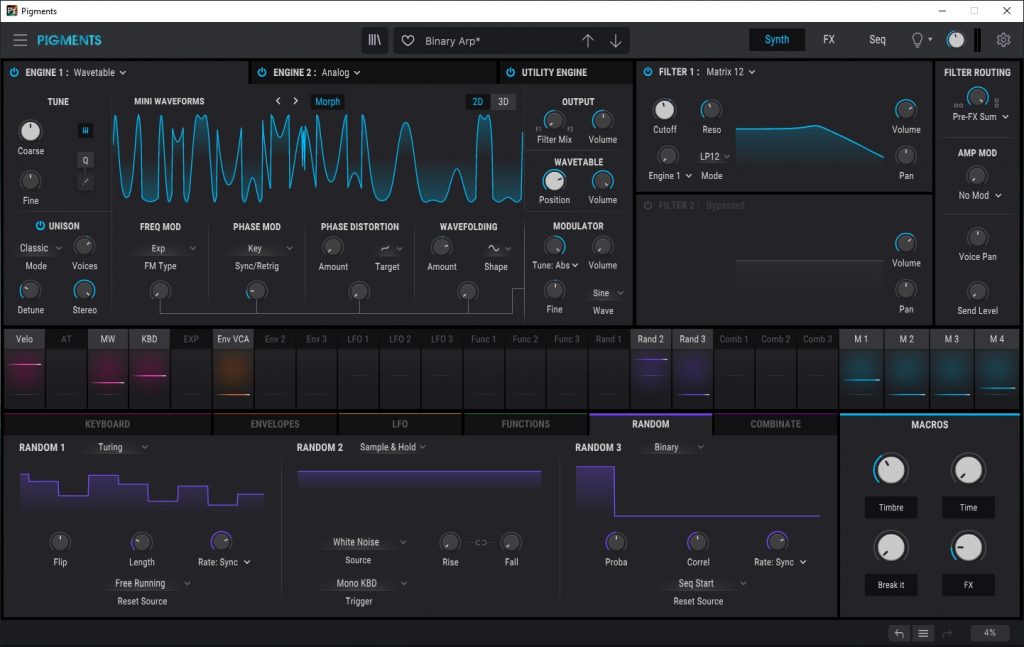
Task: Toggle Utility Engine power button
Action: click(510, 72)
